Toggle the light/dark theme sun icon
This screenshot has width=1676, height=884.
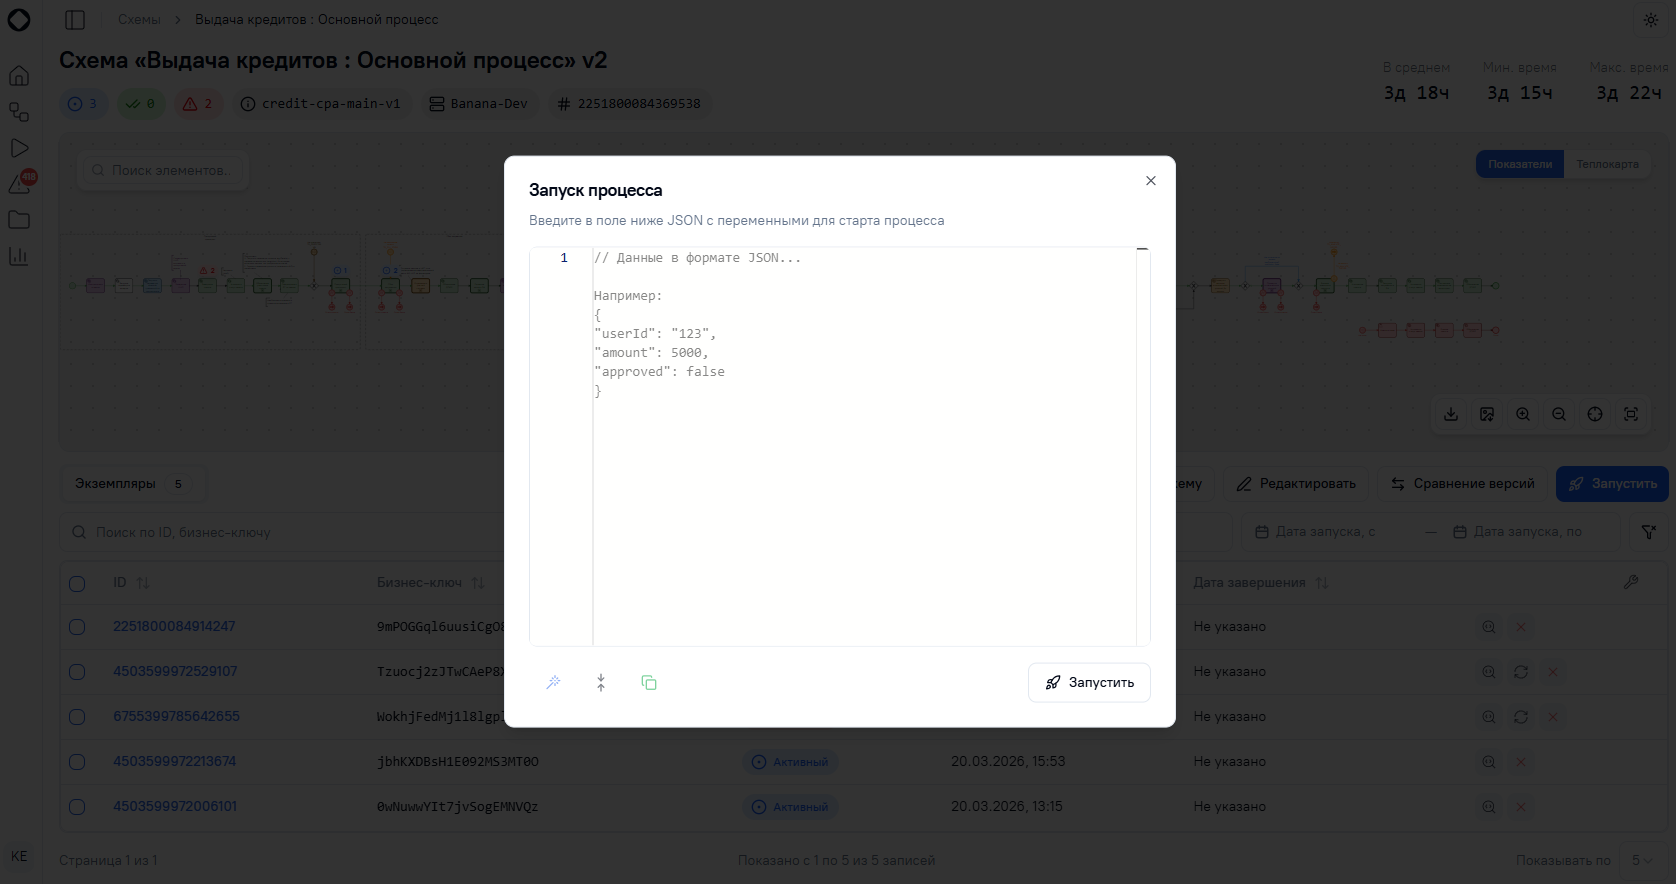(1651, 19)
